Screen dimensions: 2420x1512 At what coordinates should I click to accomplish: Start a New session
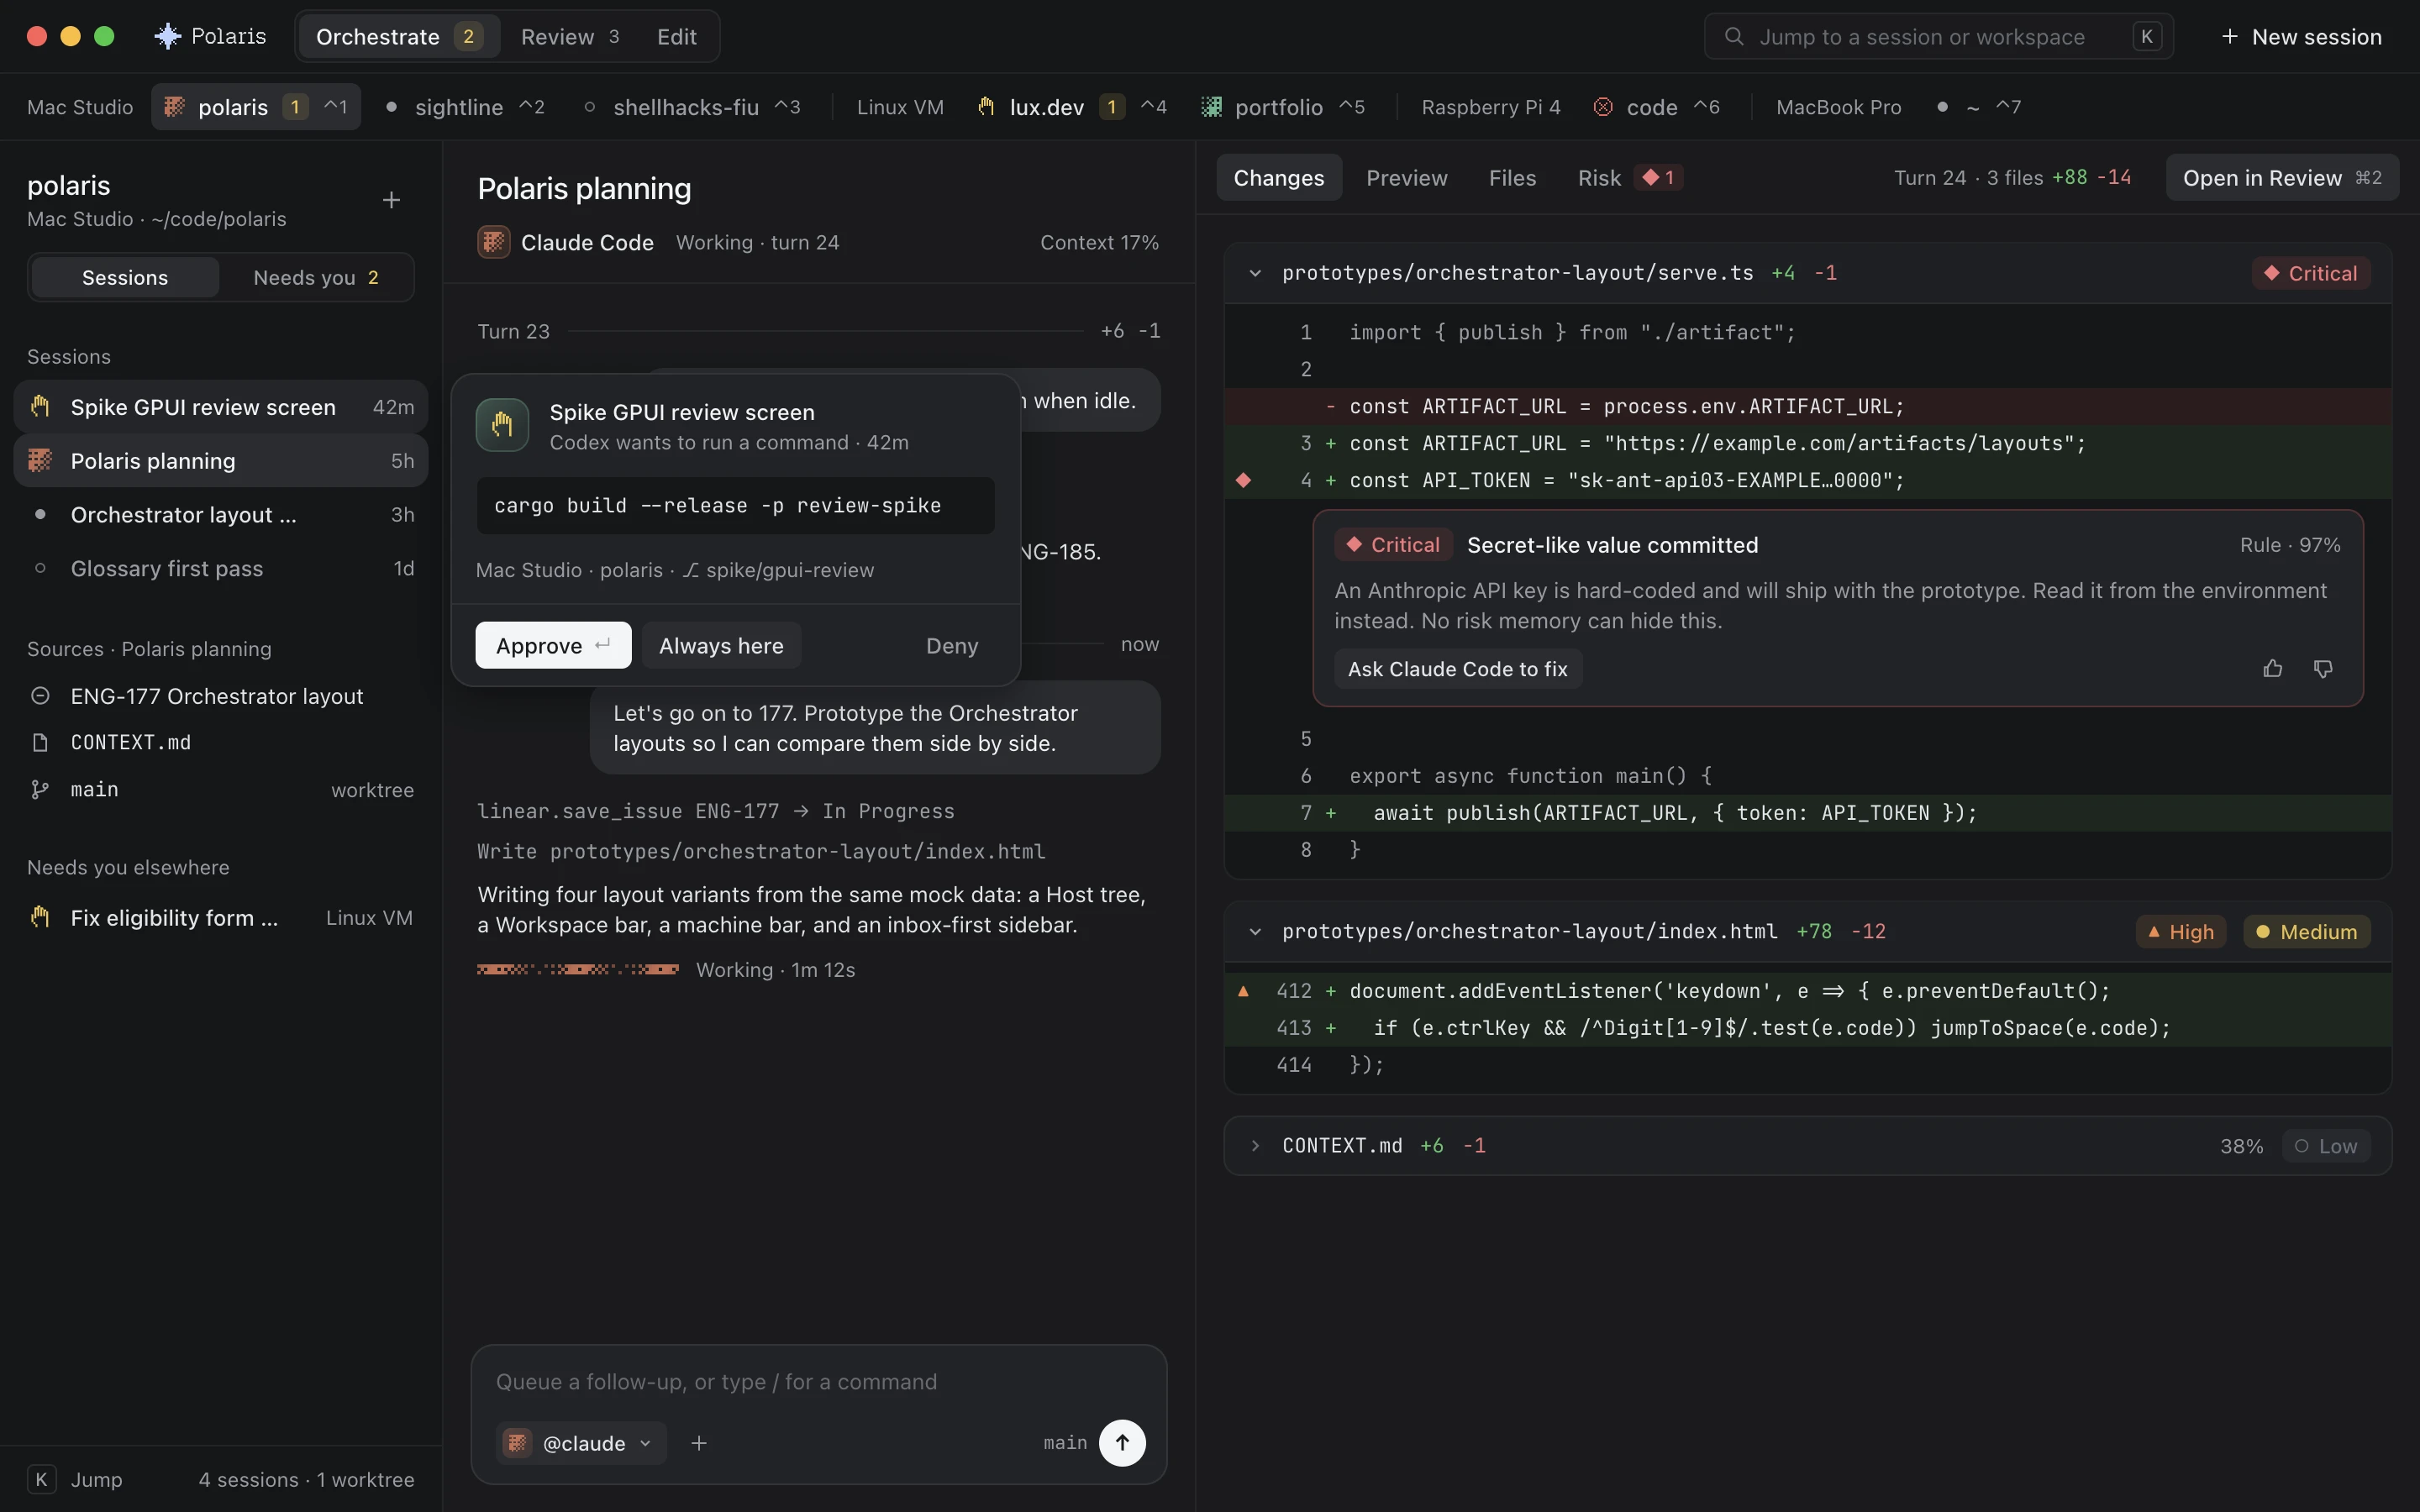(x=2302, y=37)
